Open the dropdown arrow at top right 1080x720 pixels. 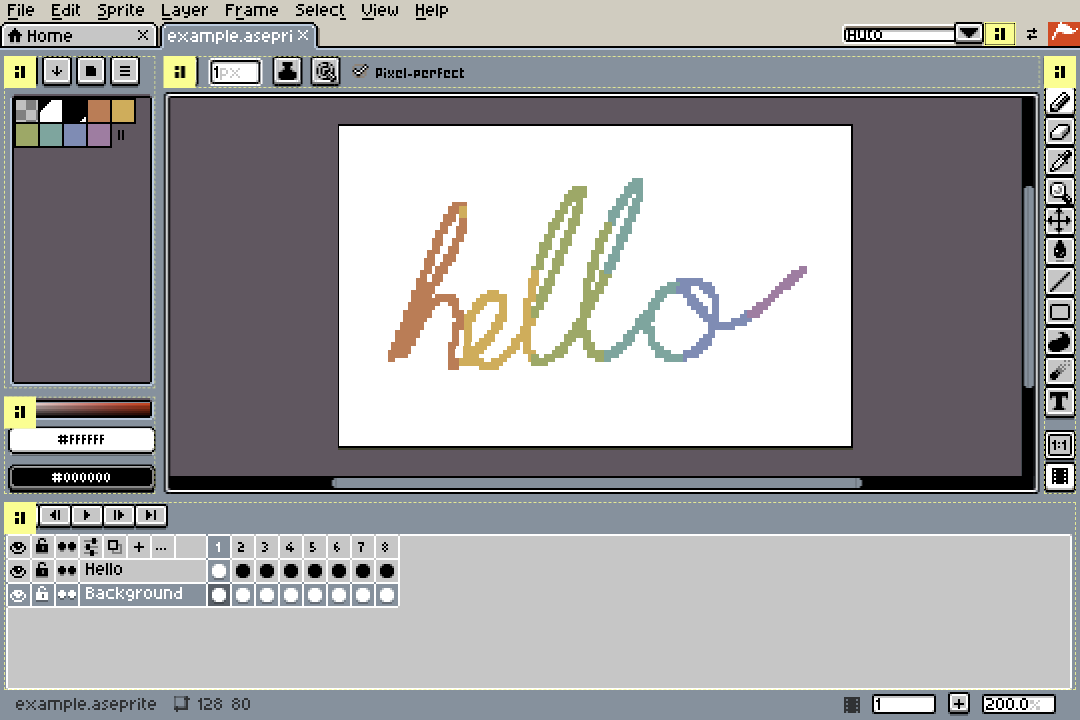968,33
